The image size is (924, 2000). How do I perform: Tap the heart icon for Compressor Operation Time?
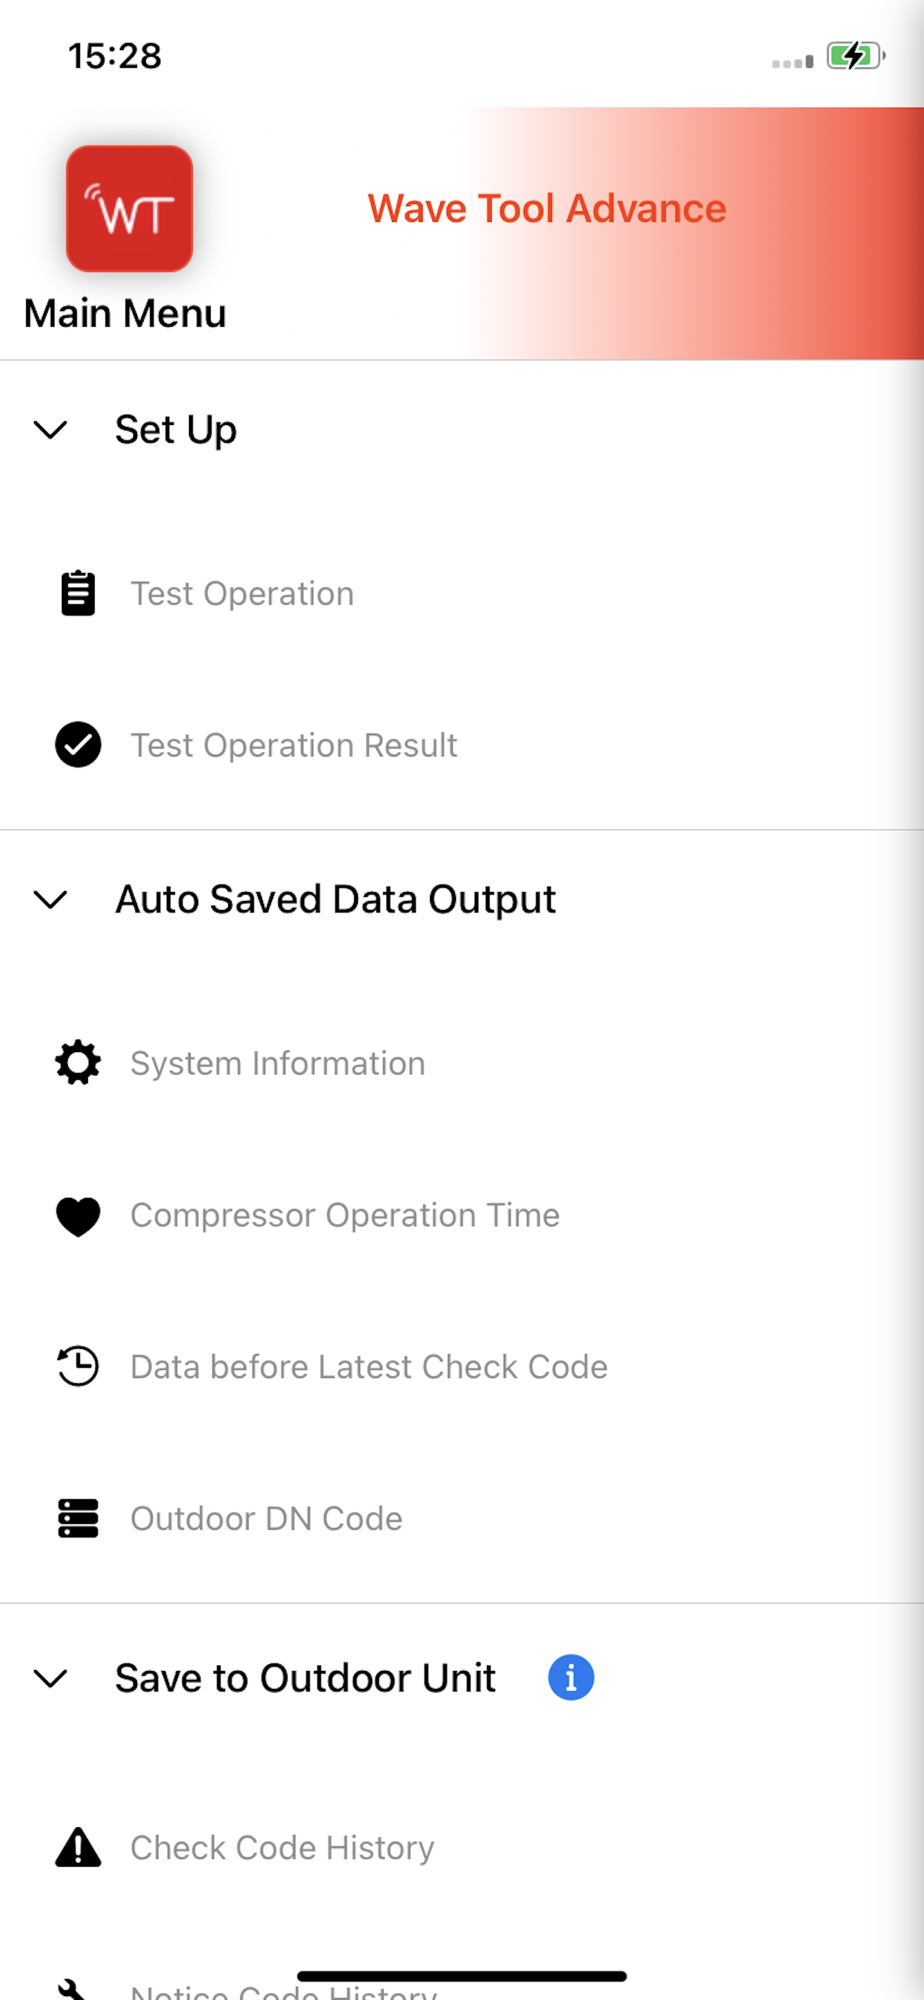tap(78, 1216)
